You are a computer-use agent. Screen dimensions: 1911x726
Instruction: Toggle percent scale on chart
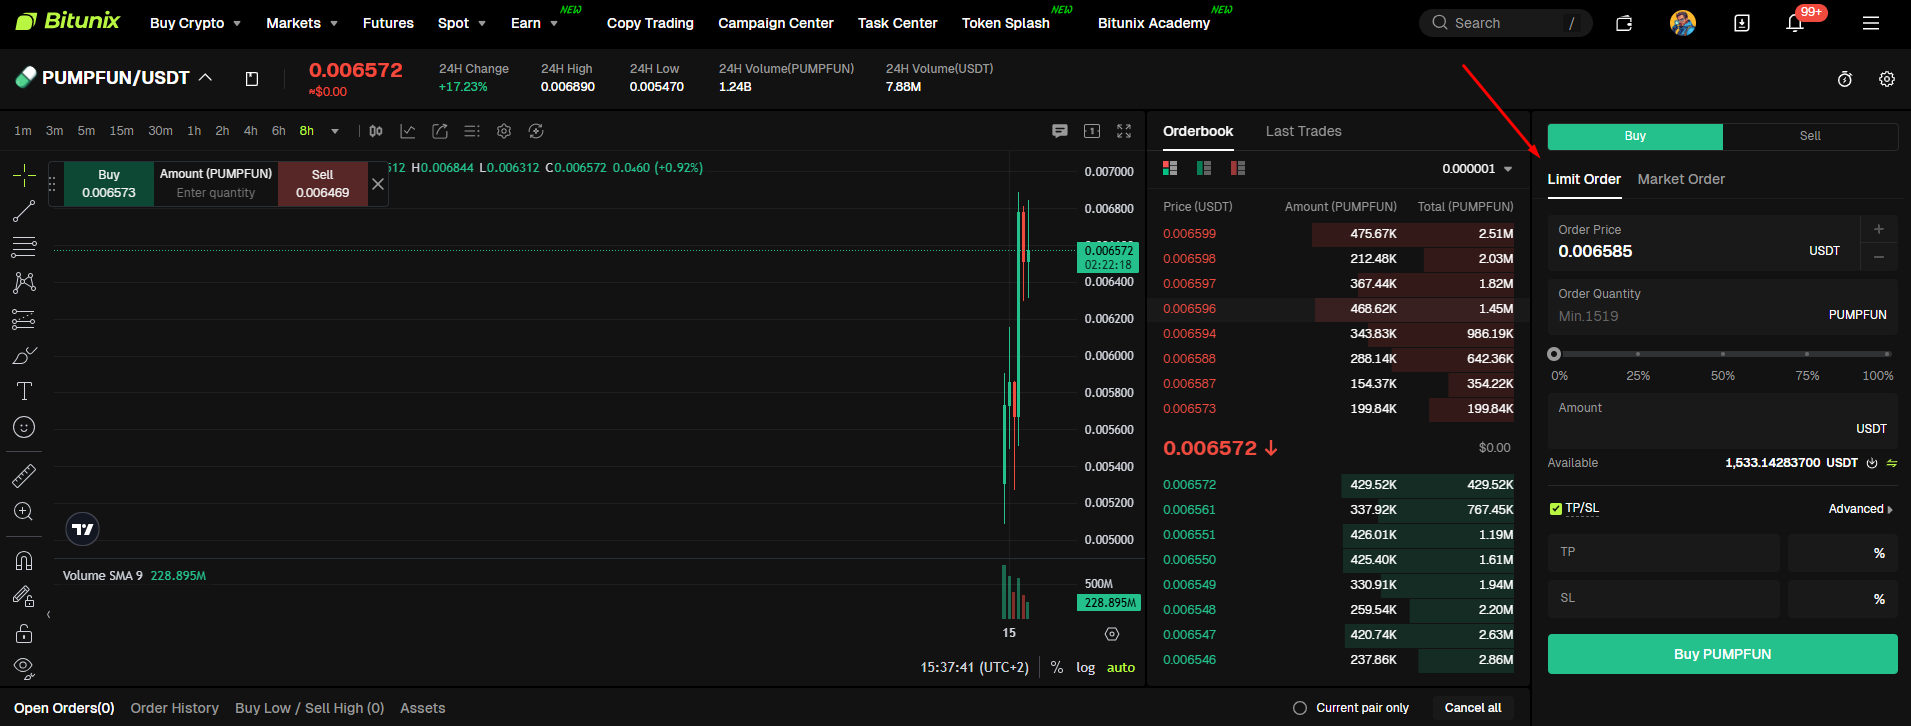[1057, 667]
